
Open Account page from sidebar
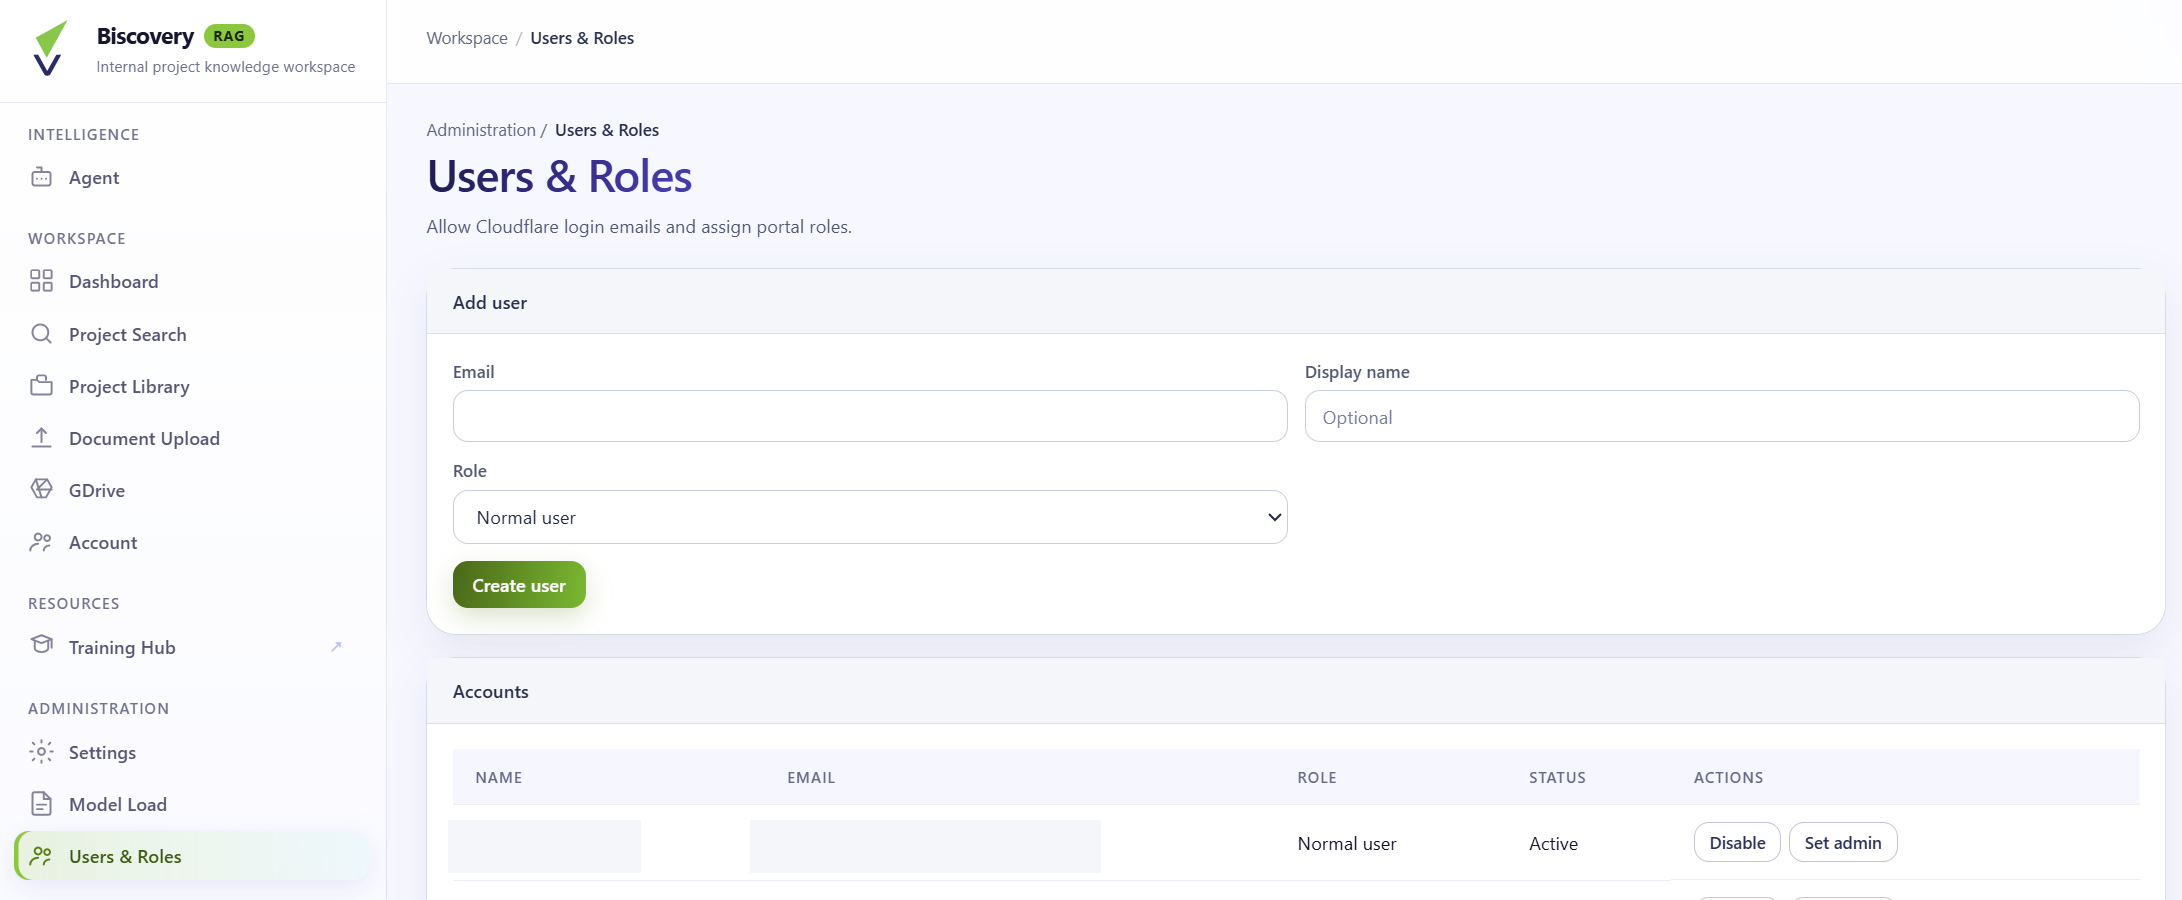click(193, 542)
